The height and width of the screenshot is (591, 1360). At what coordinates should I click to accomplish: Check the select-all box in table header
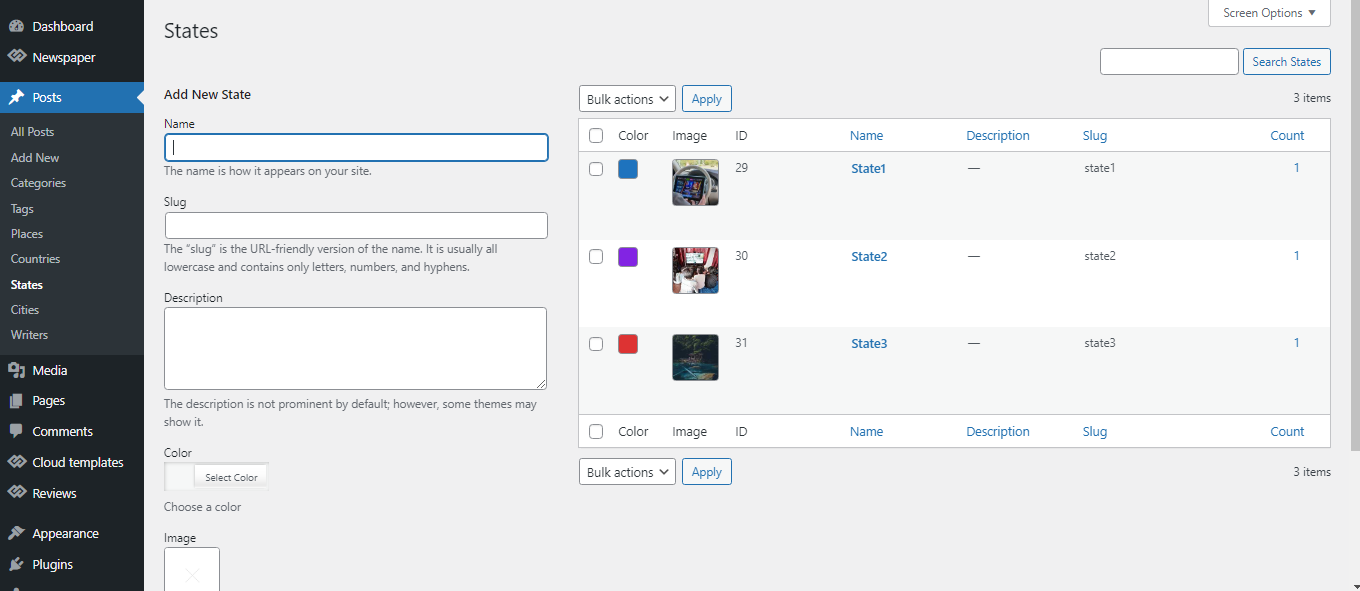(596, 135)
